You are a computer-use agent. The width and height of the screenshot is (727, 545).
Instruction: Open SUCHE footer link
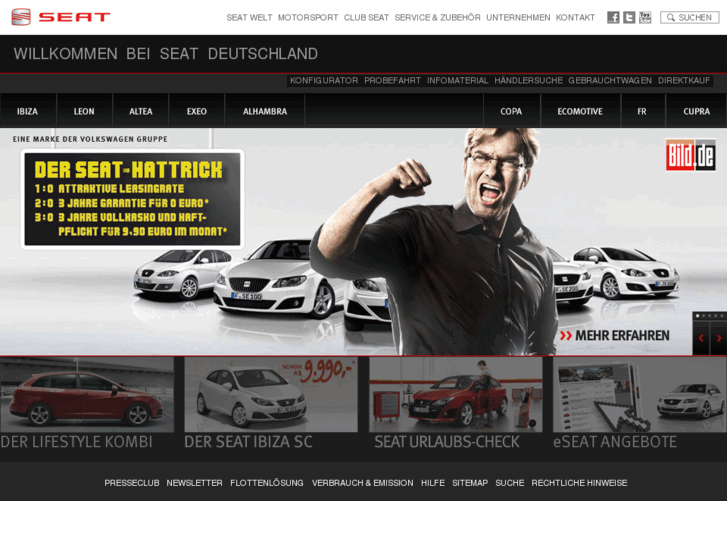(510, 483)
